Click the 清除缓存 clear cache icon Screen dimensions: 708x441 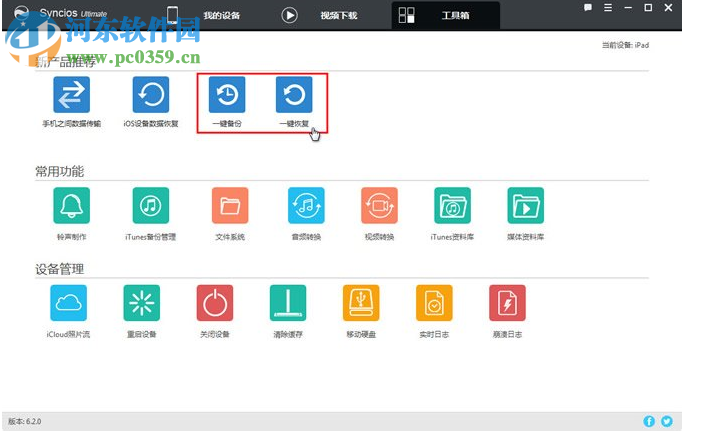288,303
